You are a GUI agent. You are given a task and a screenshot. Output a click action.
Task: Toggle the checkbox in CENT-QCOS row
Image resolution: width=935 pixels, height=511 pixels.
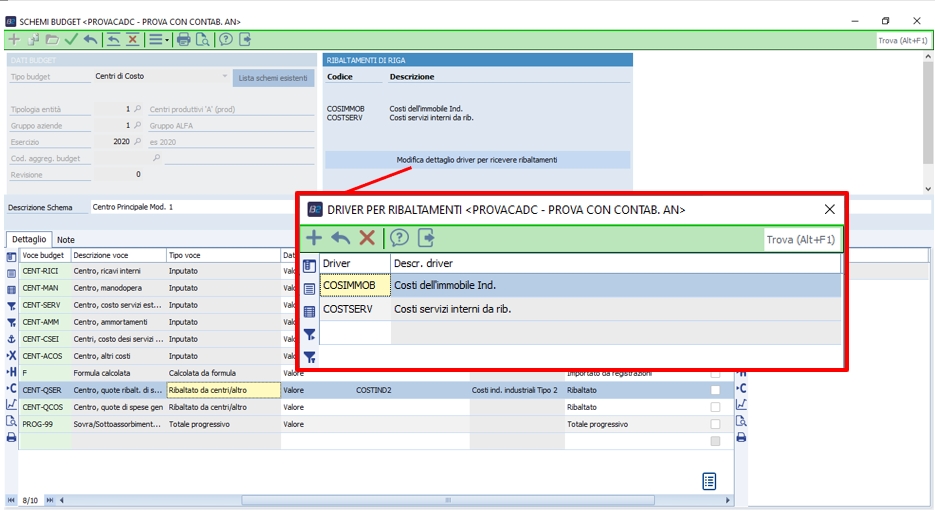coord(715,407)
